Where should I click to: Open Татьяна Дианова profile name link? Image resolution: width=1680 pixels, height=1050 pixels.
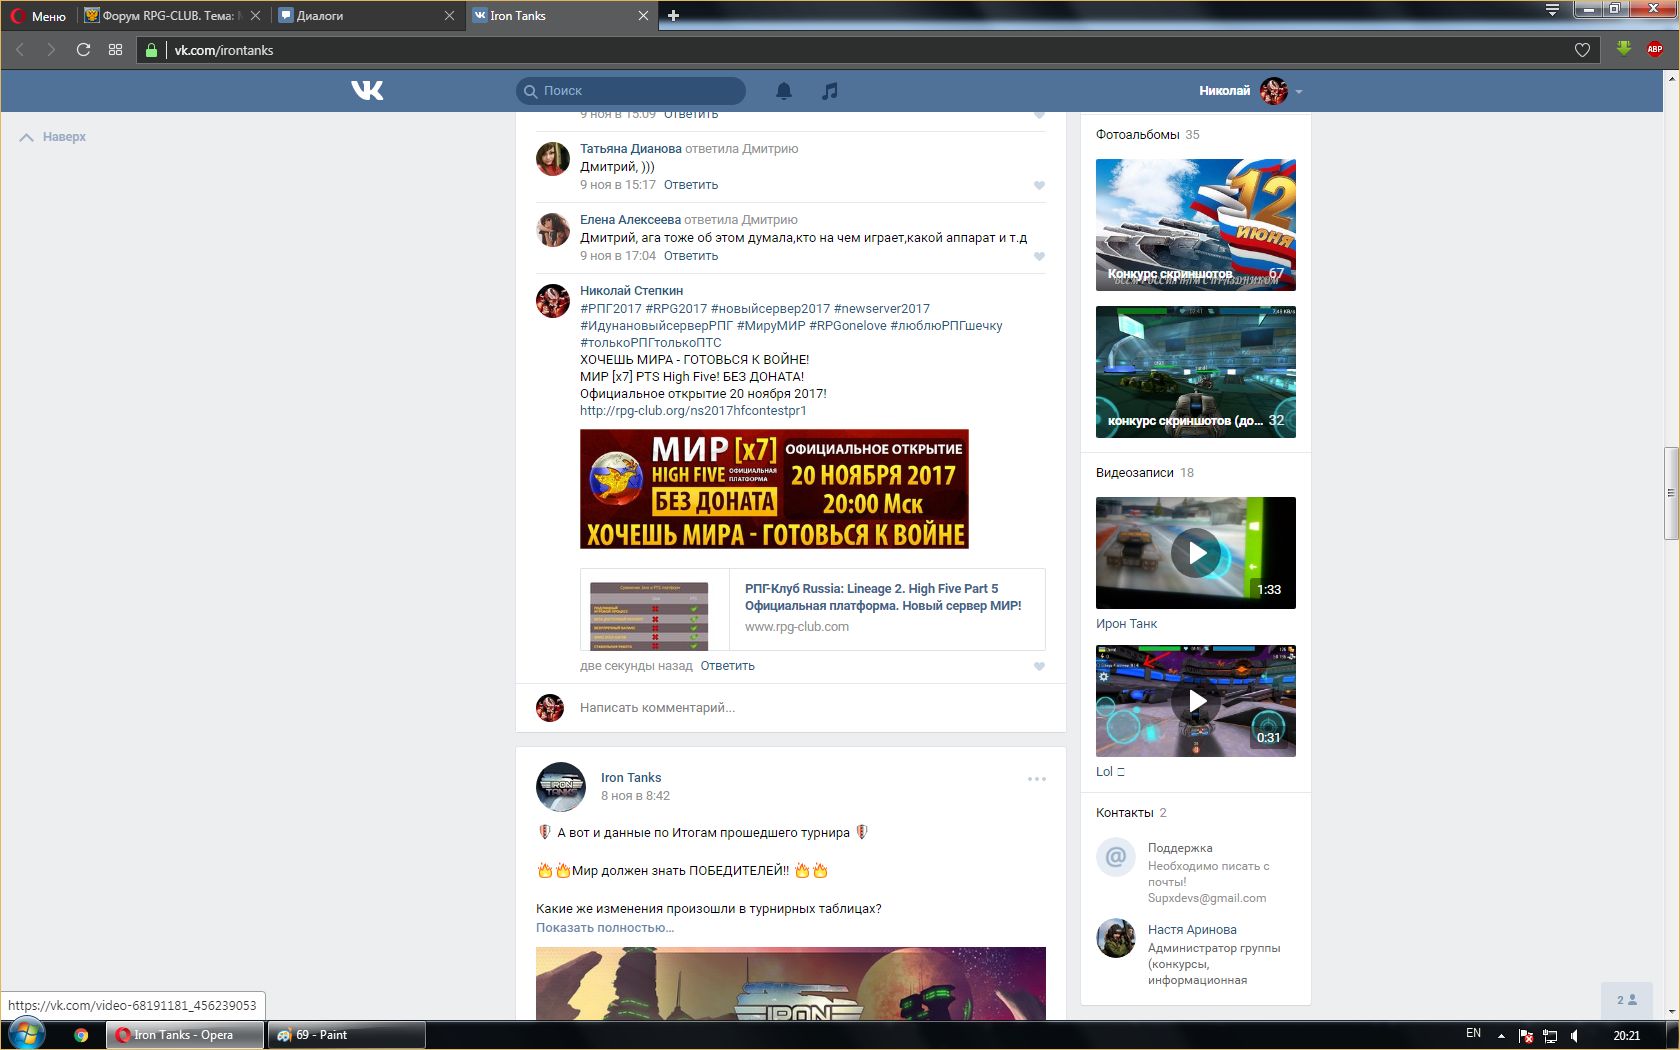(631, 149)
